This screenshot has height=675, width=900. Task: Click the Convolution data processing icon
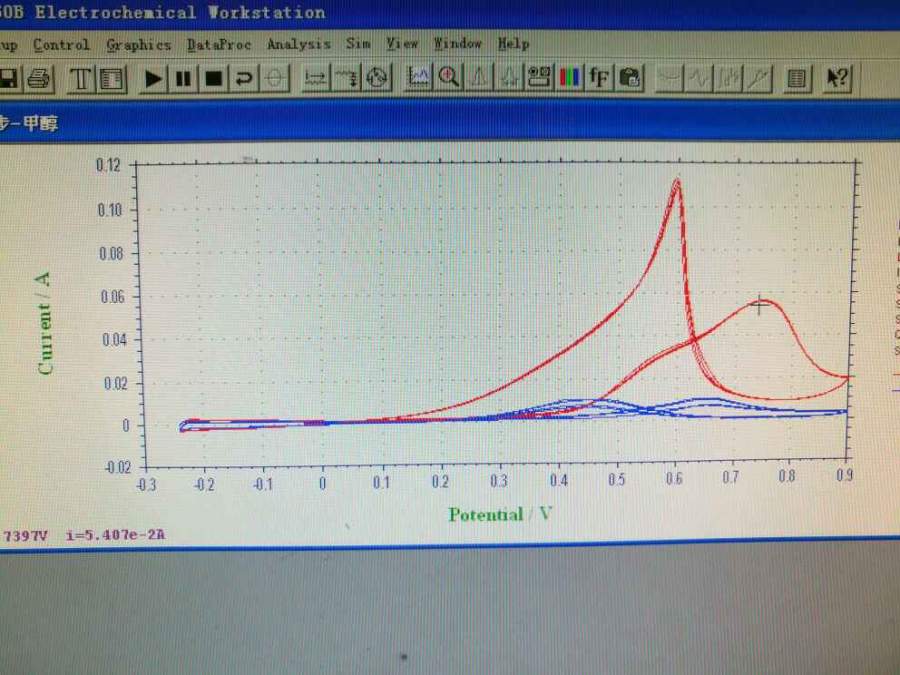click(x=729, y=77)
